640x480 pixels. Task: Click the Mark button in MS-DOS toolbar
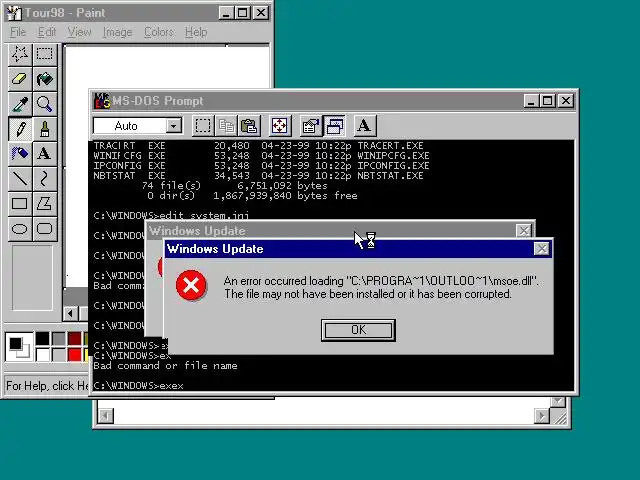pyautogui.click(x=203, y=126)
